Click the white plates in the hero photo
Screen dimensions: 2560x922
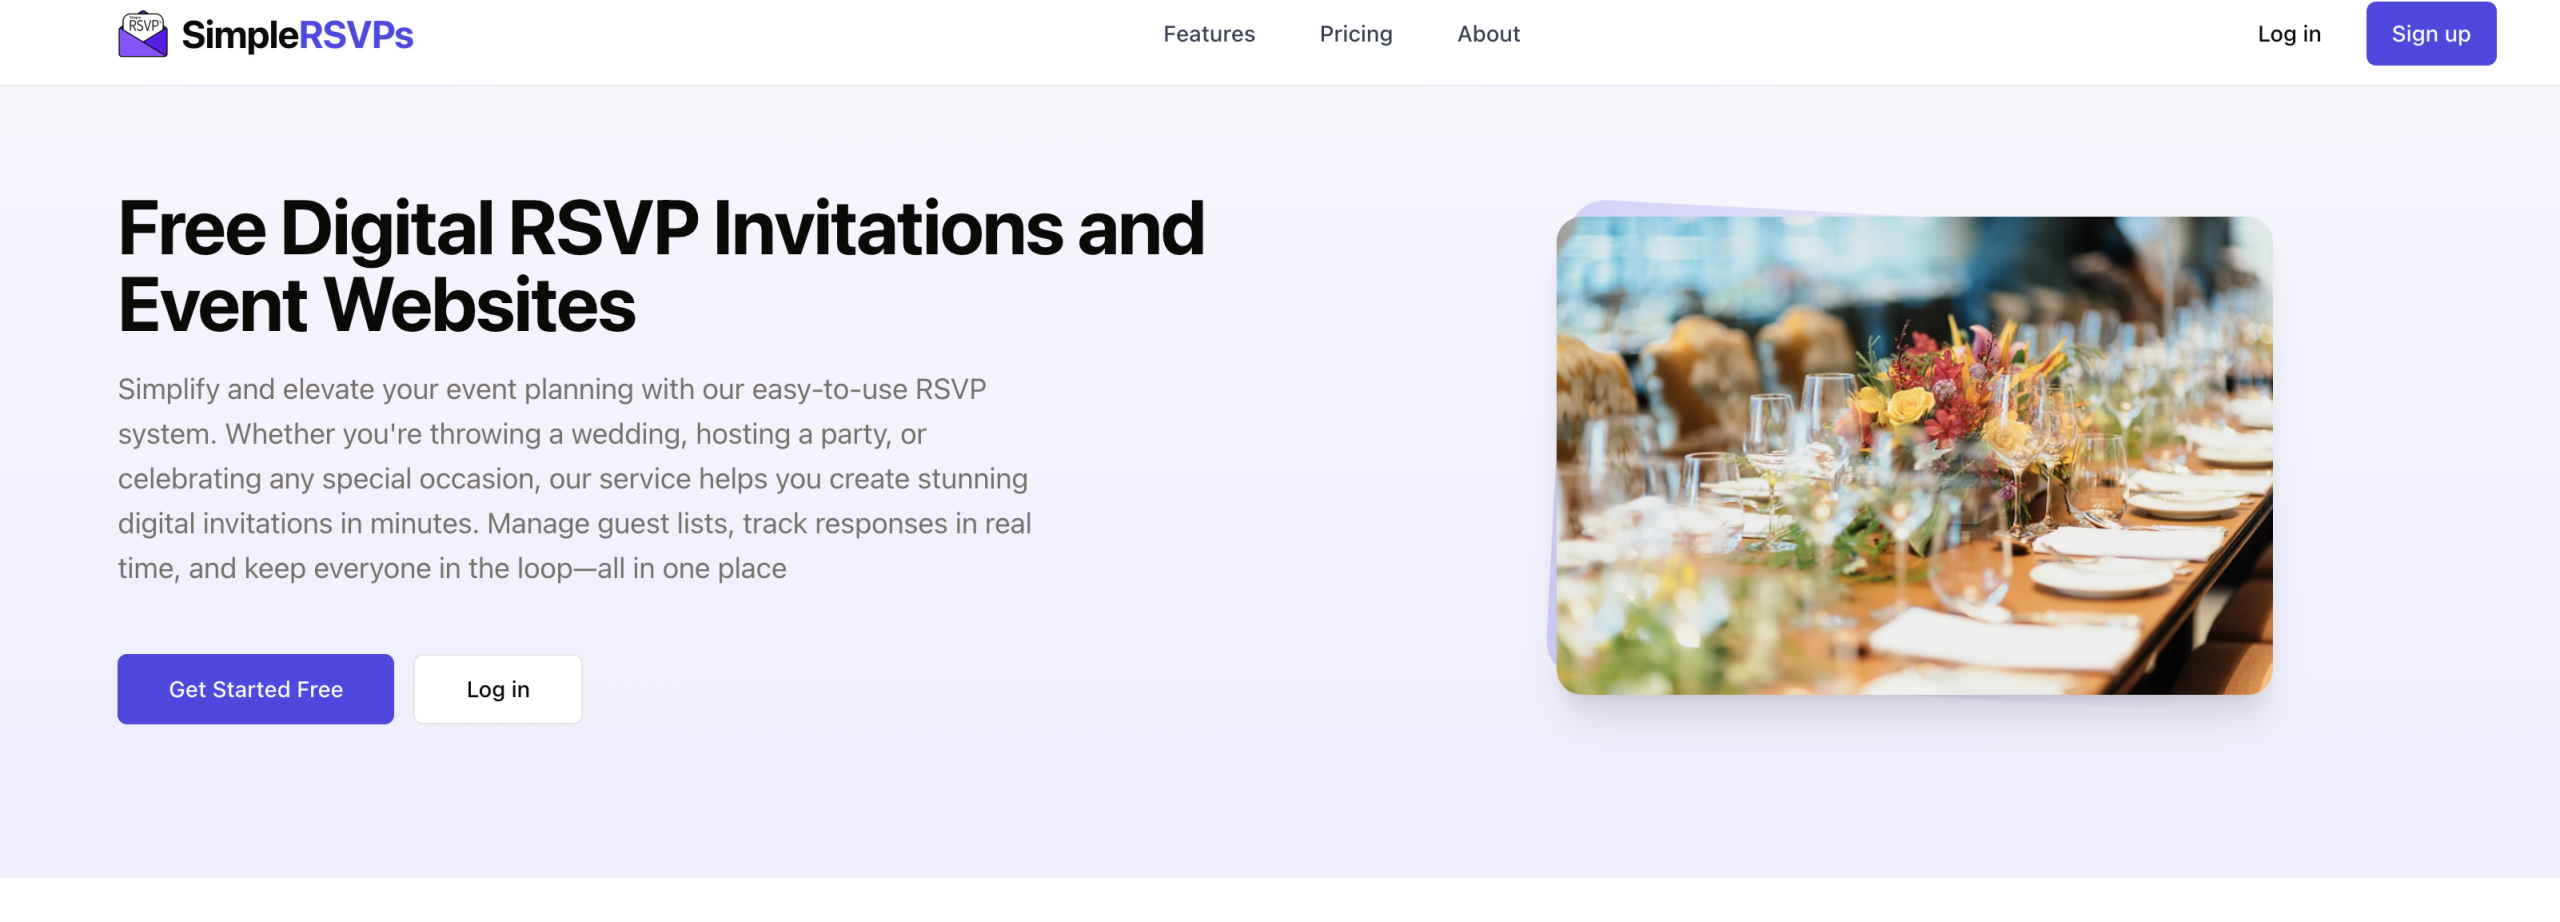pyautogui.click(x=2100, y=575)
